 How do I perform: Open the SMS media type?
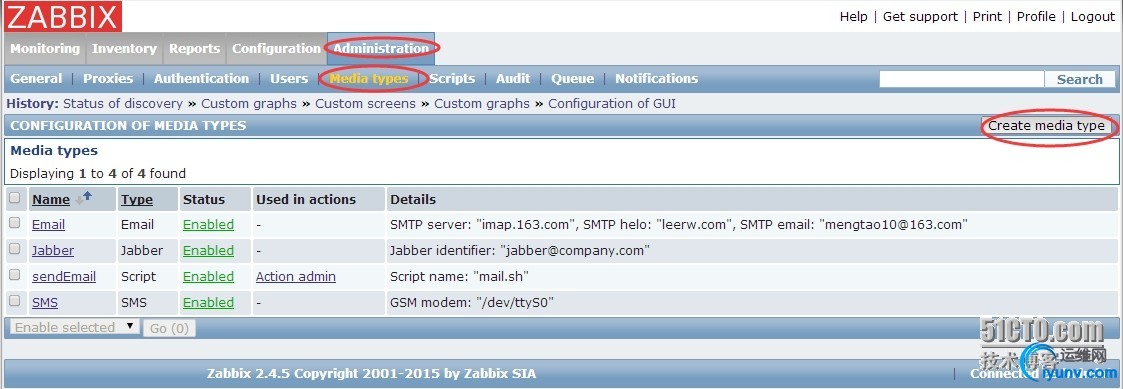(44, 302)
